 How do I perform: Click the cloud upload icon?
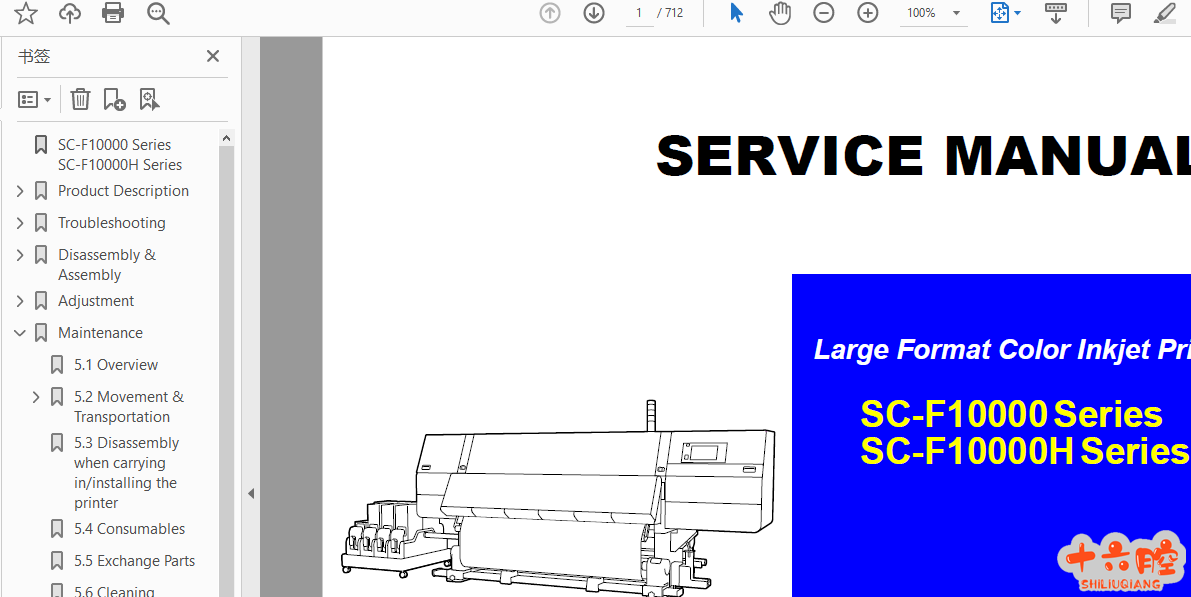[69, 13]
